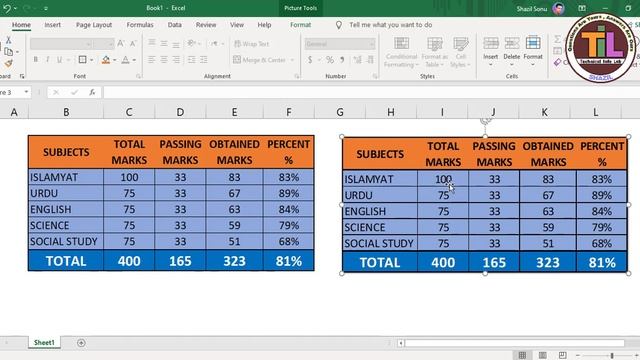Toggle Underline formatting
The height and width of the screenshot is (360, 640).
click(59, 60)
